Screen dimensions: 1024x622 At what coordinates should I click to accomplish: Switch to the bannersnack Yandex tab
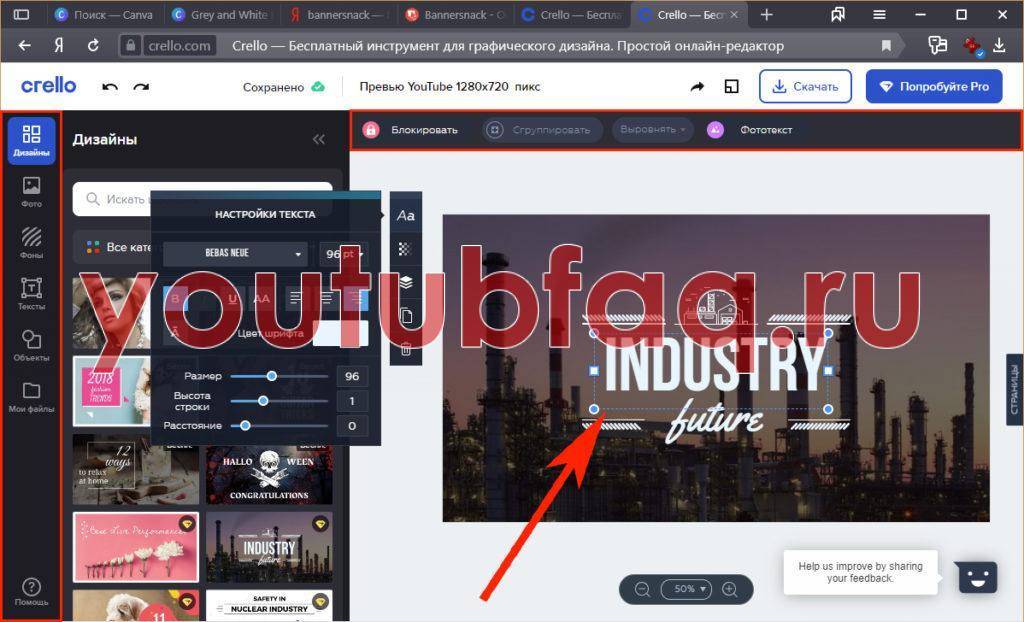tap(338, 14)
